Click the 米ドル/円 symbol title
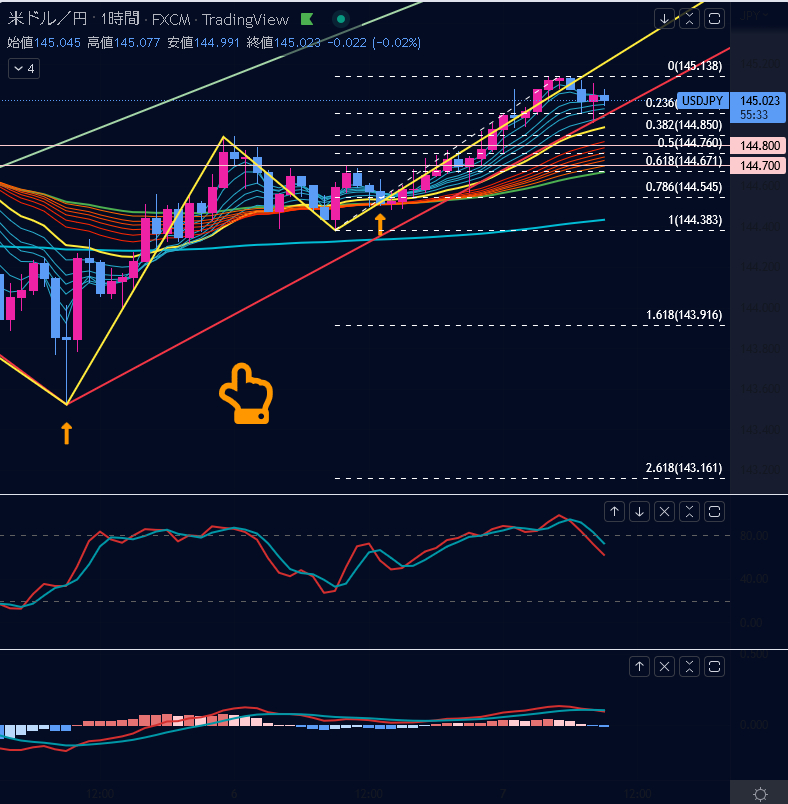This screenshot has height=804, width=788. click(47, 19)
